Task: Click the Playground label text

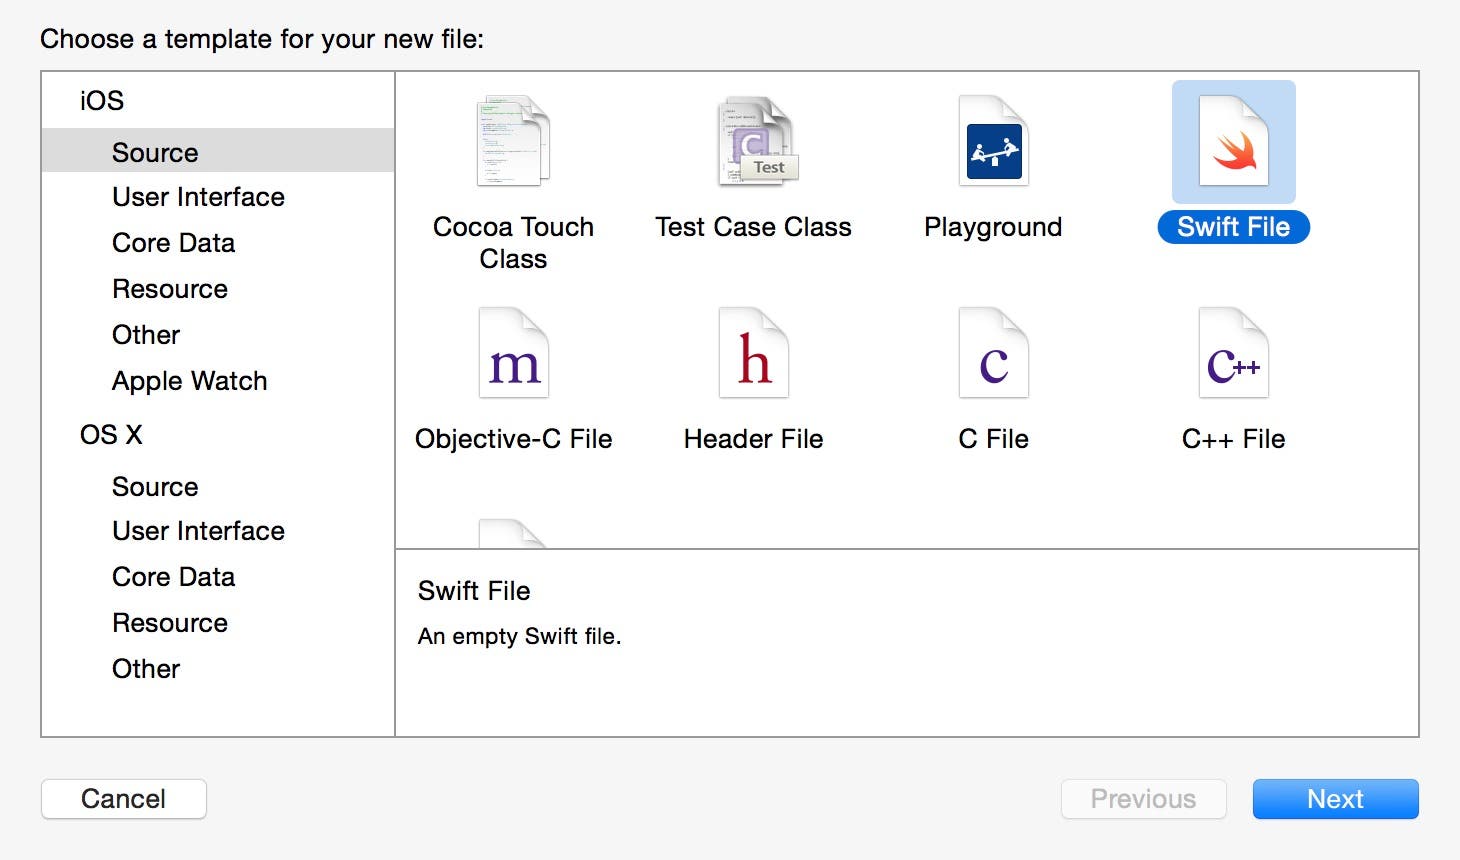Action: click(x=993, y=228)
